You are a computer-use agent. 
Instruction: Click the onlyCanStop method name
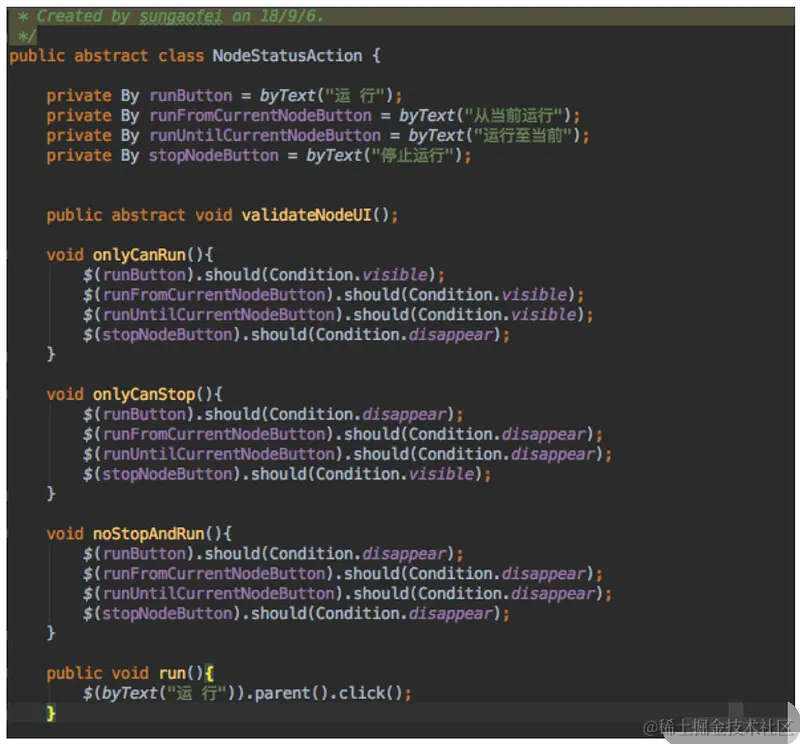[144, 394]
